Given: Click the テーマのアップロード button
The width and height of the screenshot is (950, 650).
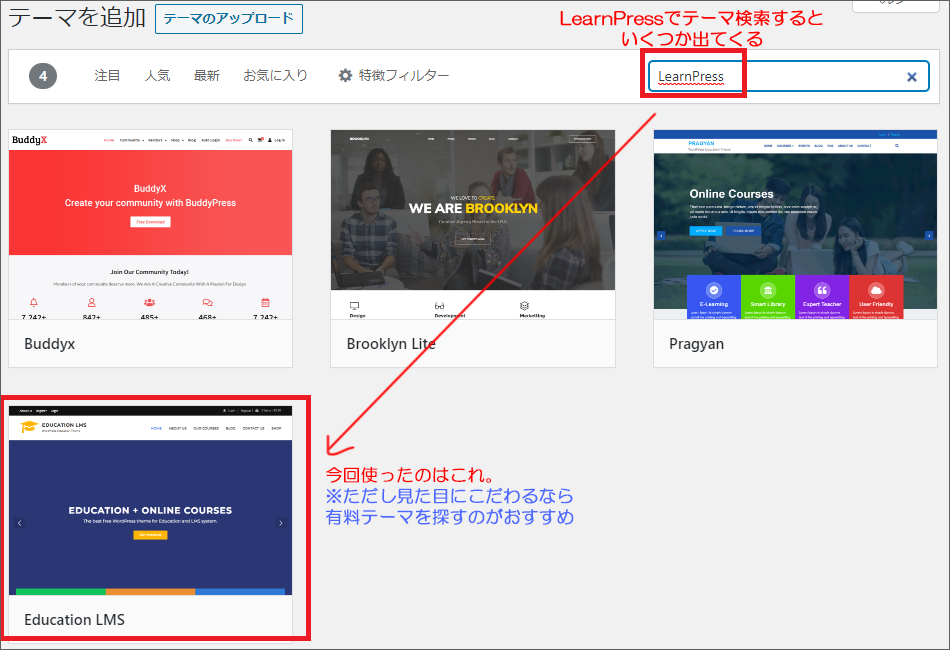Looking at the screenshot, I should pyautogui.click(x=228, y=19).
